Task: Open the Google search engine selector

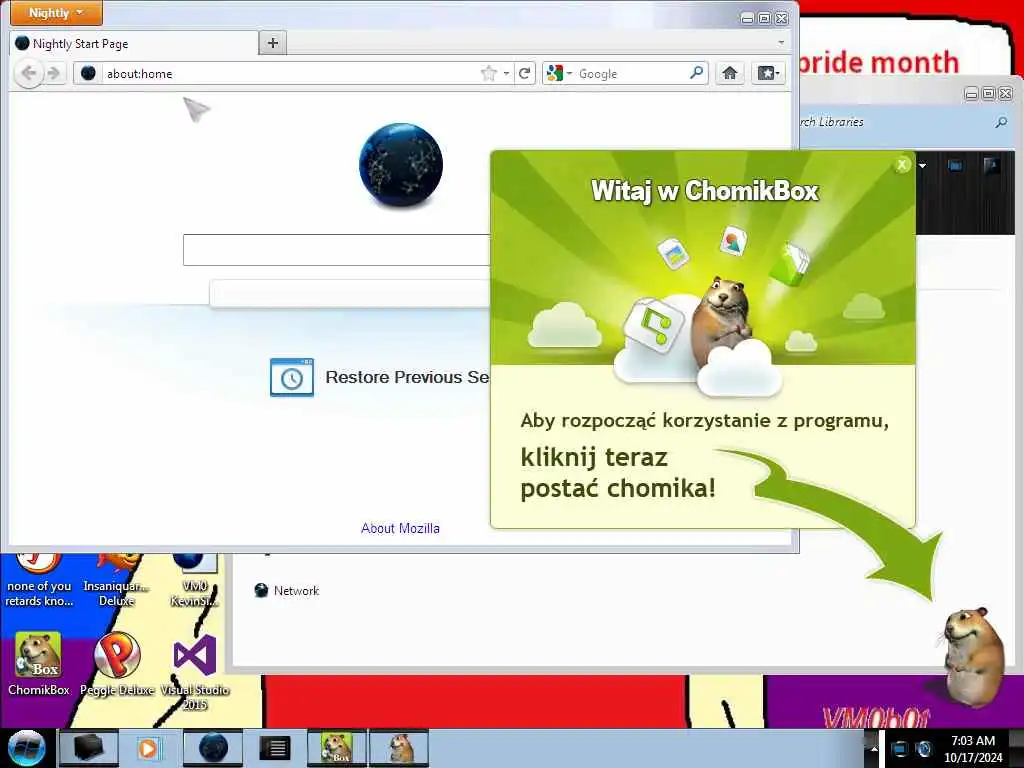Action: coord(558,73)
